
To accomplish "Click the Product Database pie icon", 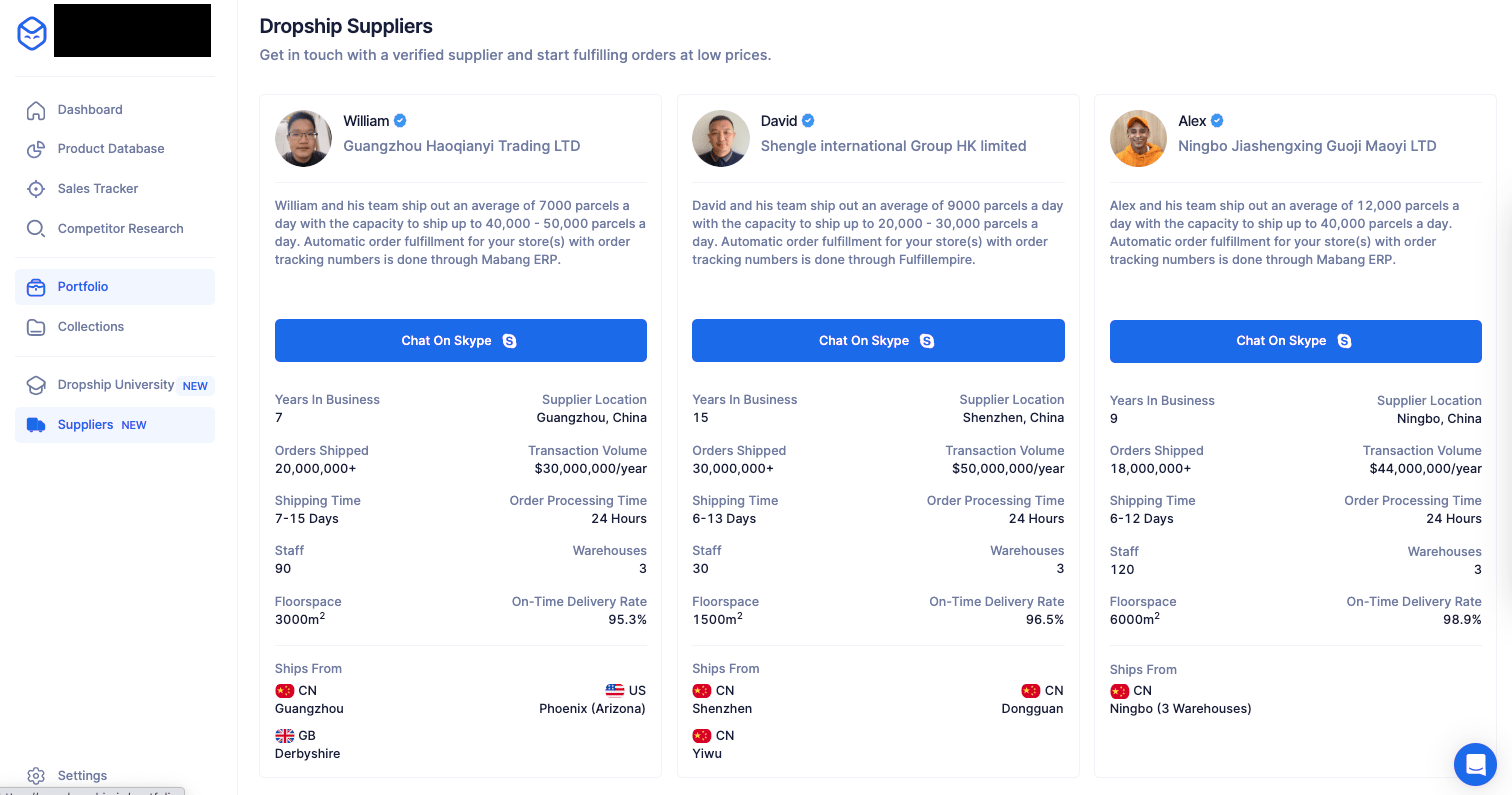I will click(x=36, y=149).
